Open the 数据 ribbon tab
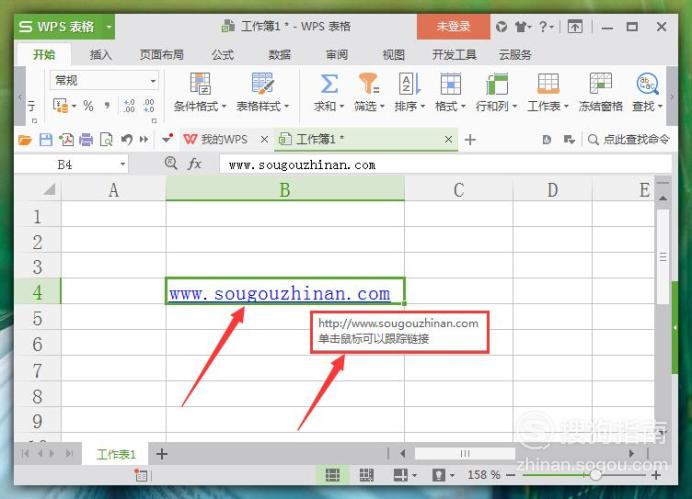The image size is (692, 499). [x=280, y=55]
